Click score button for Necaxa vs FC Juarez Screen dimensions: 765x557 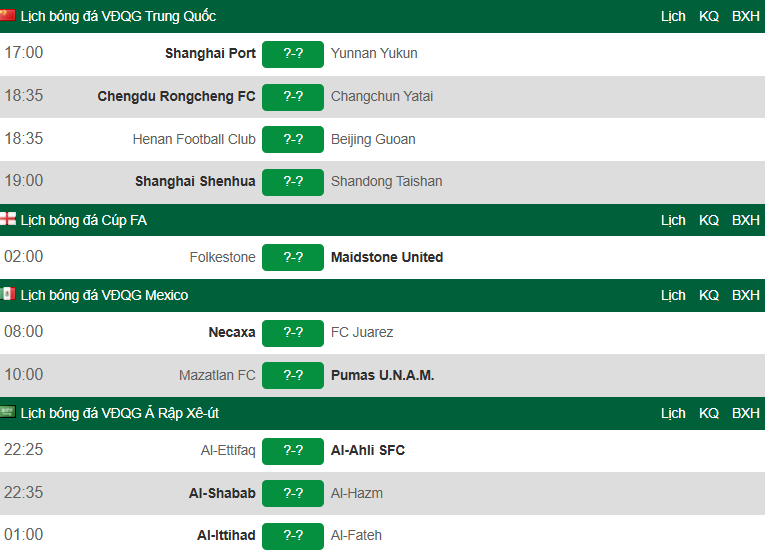[293, 332]
